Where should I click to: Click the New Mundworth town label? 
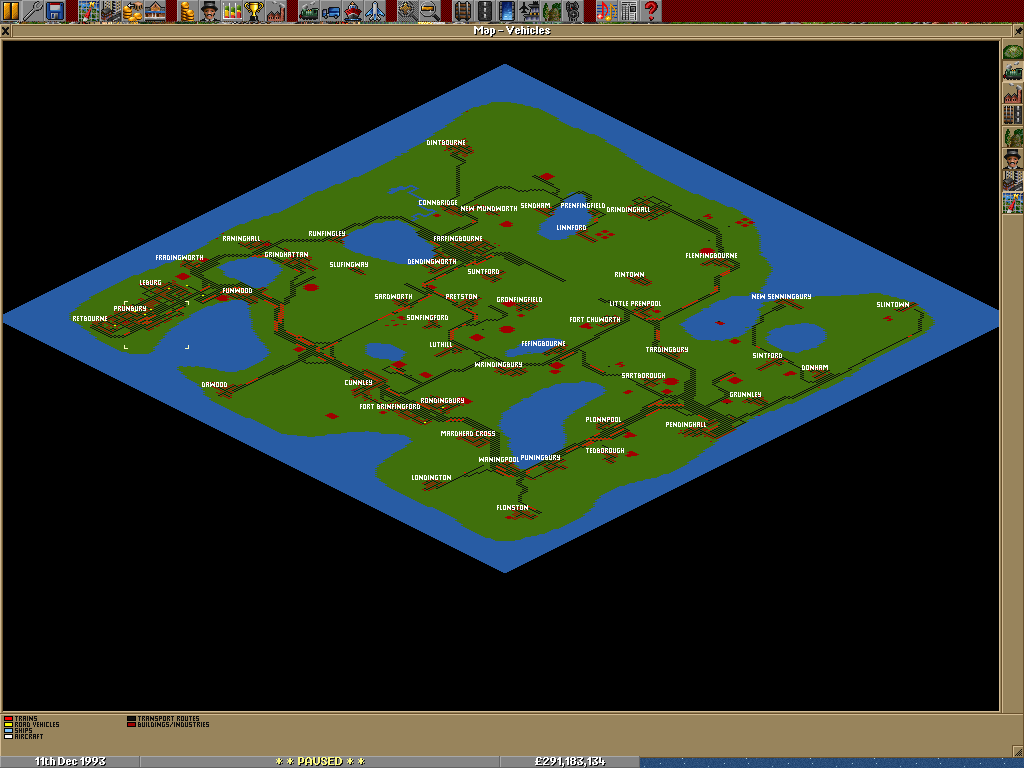click(x=489, y=209)
